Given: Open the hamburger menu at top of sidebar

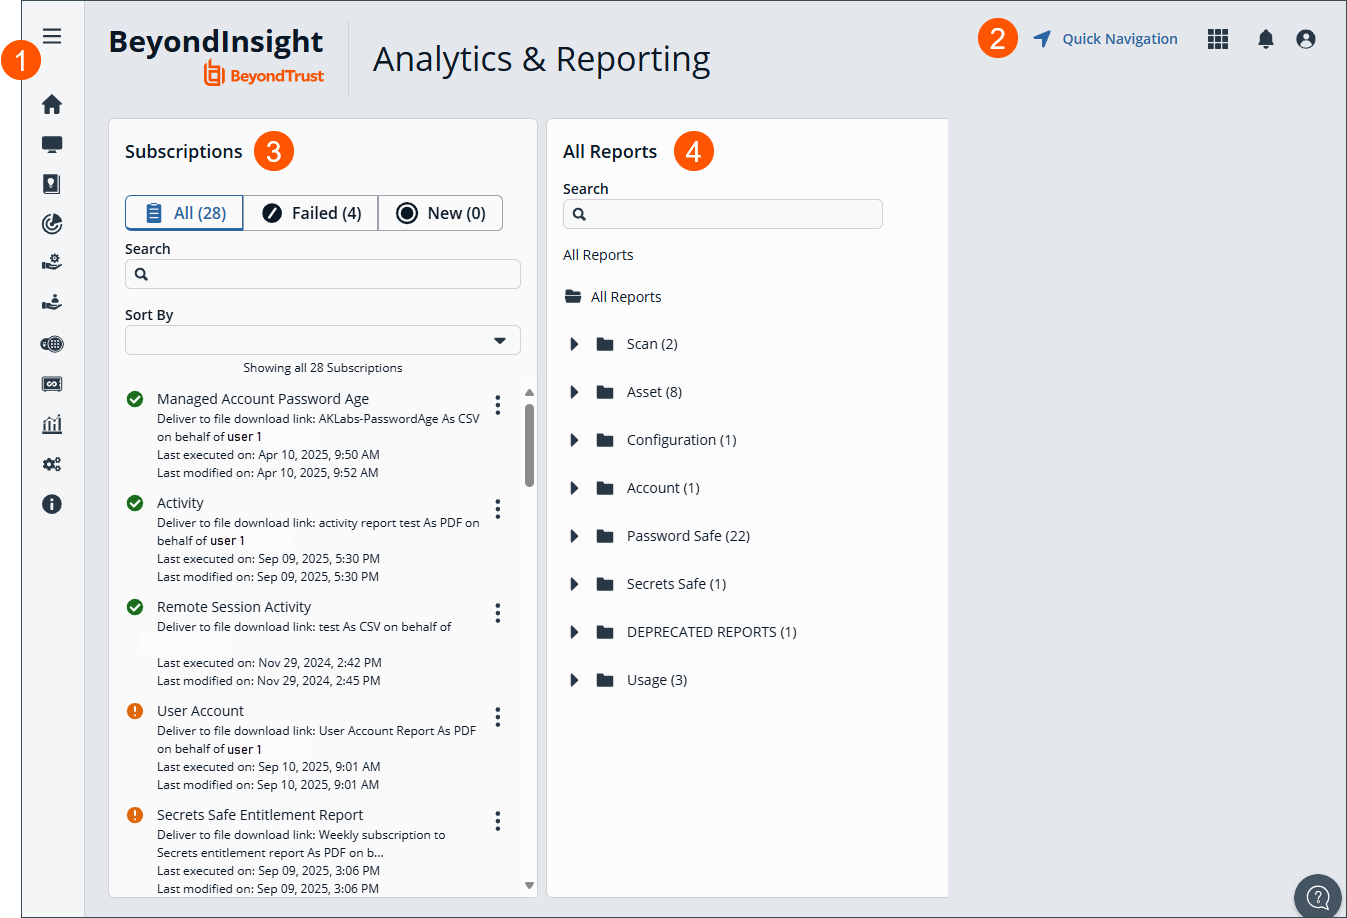Looking at the screenshot, I should (52, 36).
